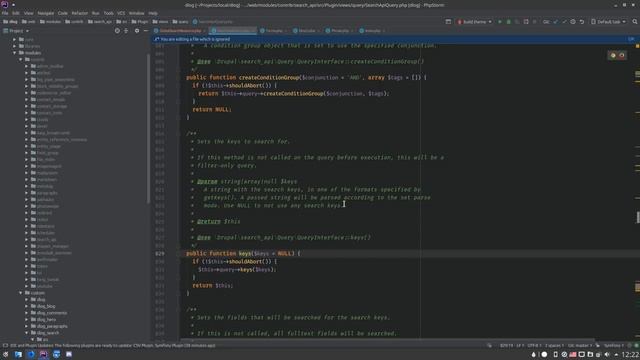The image size is (640, 360).
Task: Click the locate-in-project target icon
Action: coord(117,31)
